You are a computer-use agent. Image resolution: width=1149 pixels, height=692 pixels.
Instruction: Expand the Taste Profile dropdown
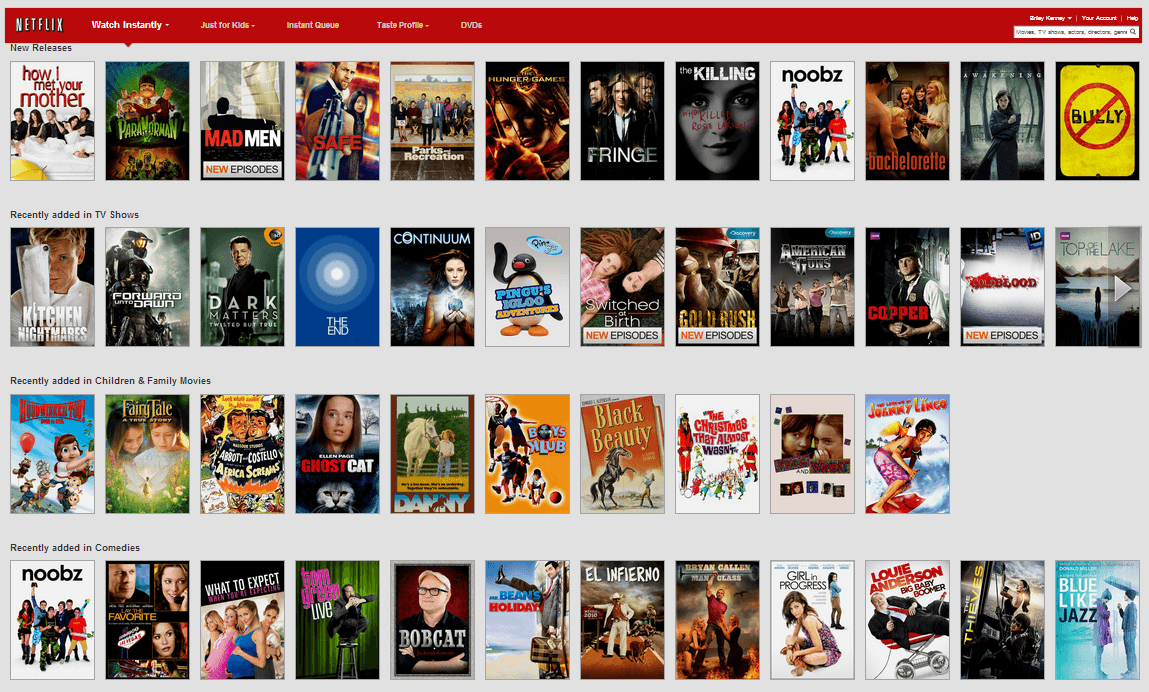click(x=401, y=22)
